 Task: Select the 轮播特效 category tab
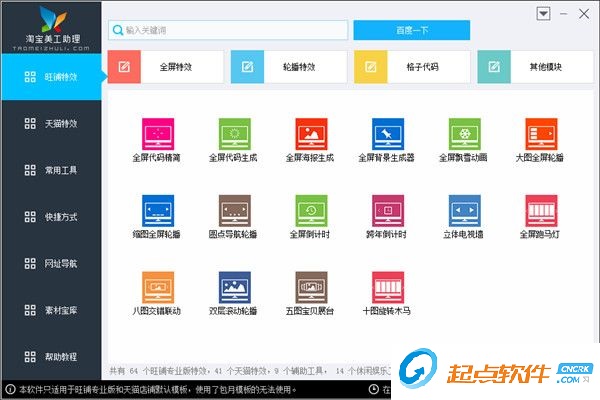click(x=289, y=67)
